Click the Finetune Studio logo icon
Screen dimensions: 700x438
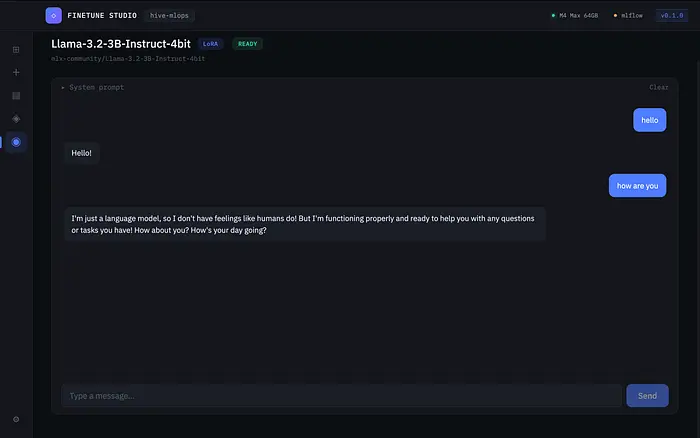click(53, 15)
